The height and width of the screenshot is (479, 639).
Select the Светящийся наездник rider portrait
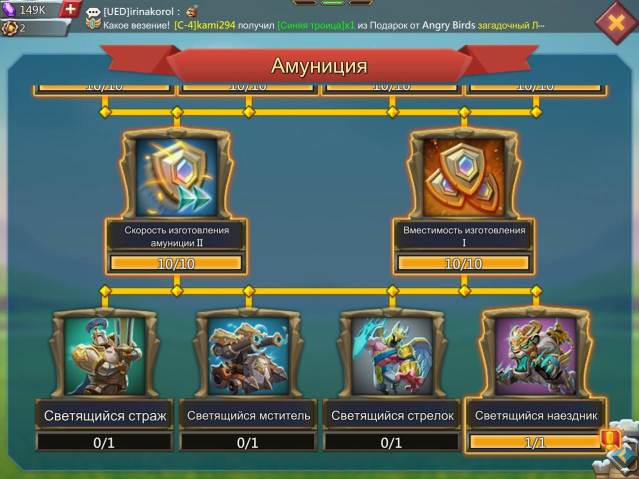(536, 356)
